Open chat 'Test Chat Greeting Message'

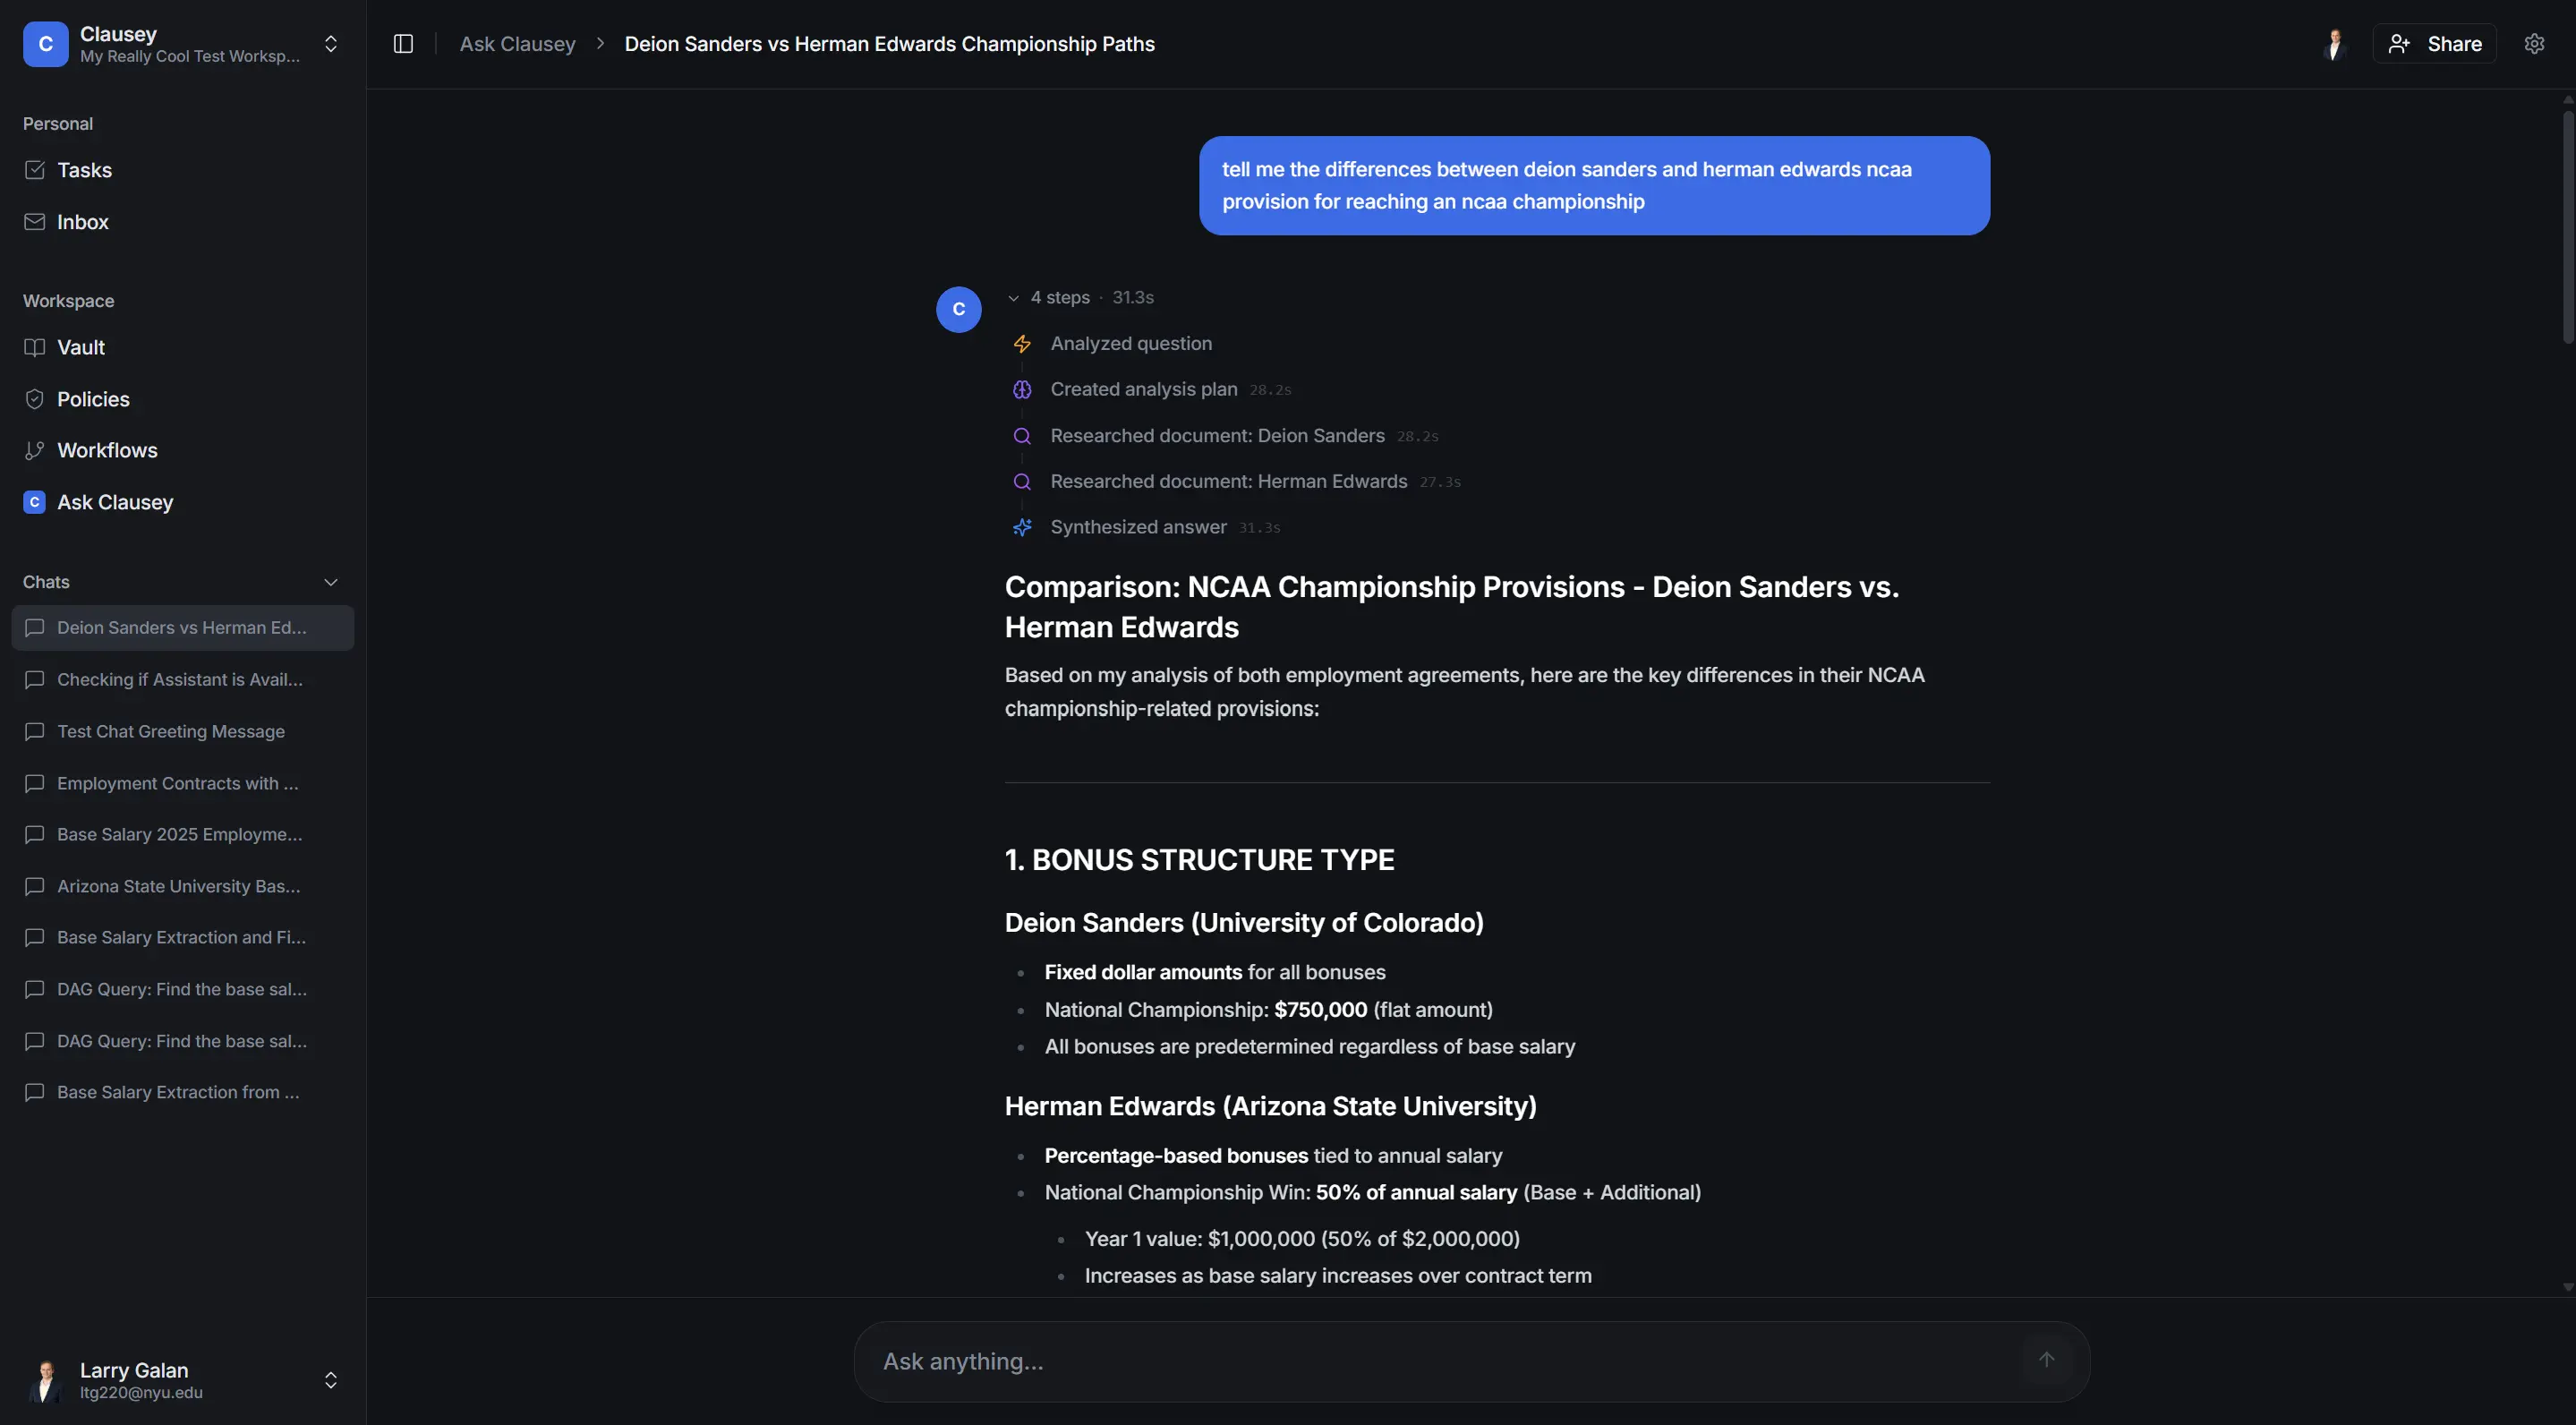click(x=171, y=731)
